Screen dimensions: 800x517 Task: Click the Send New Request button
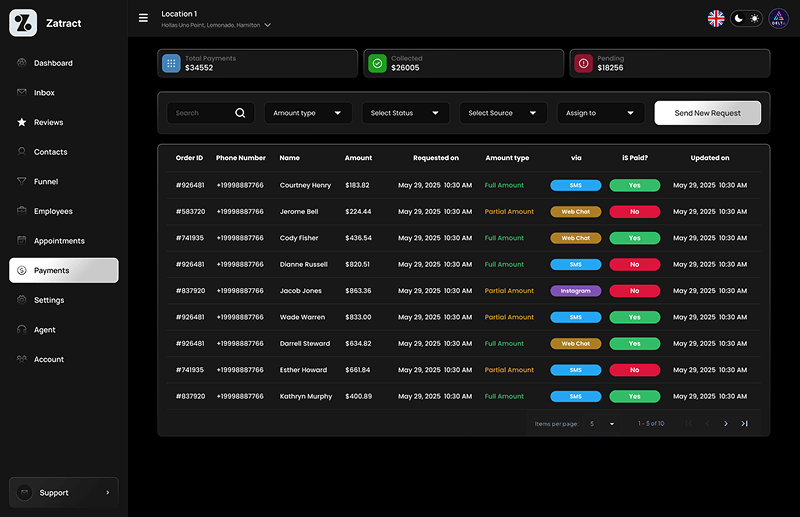click(x=707, y=113)
